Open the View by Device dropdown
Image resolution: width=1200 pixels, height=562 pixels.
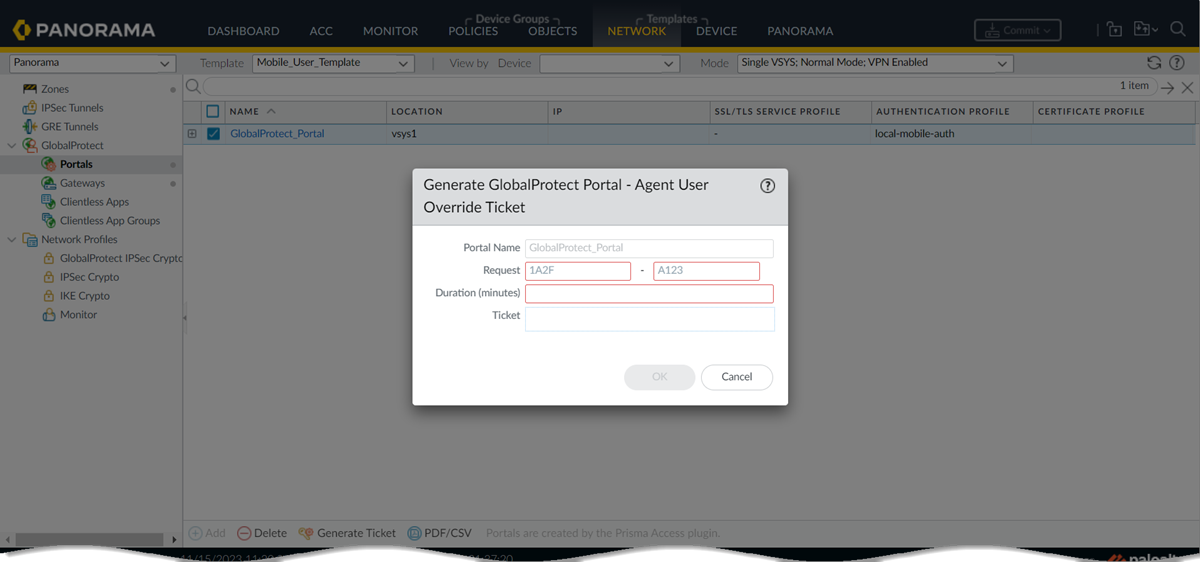click(609, 63)
